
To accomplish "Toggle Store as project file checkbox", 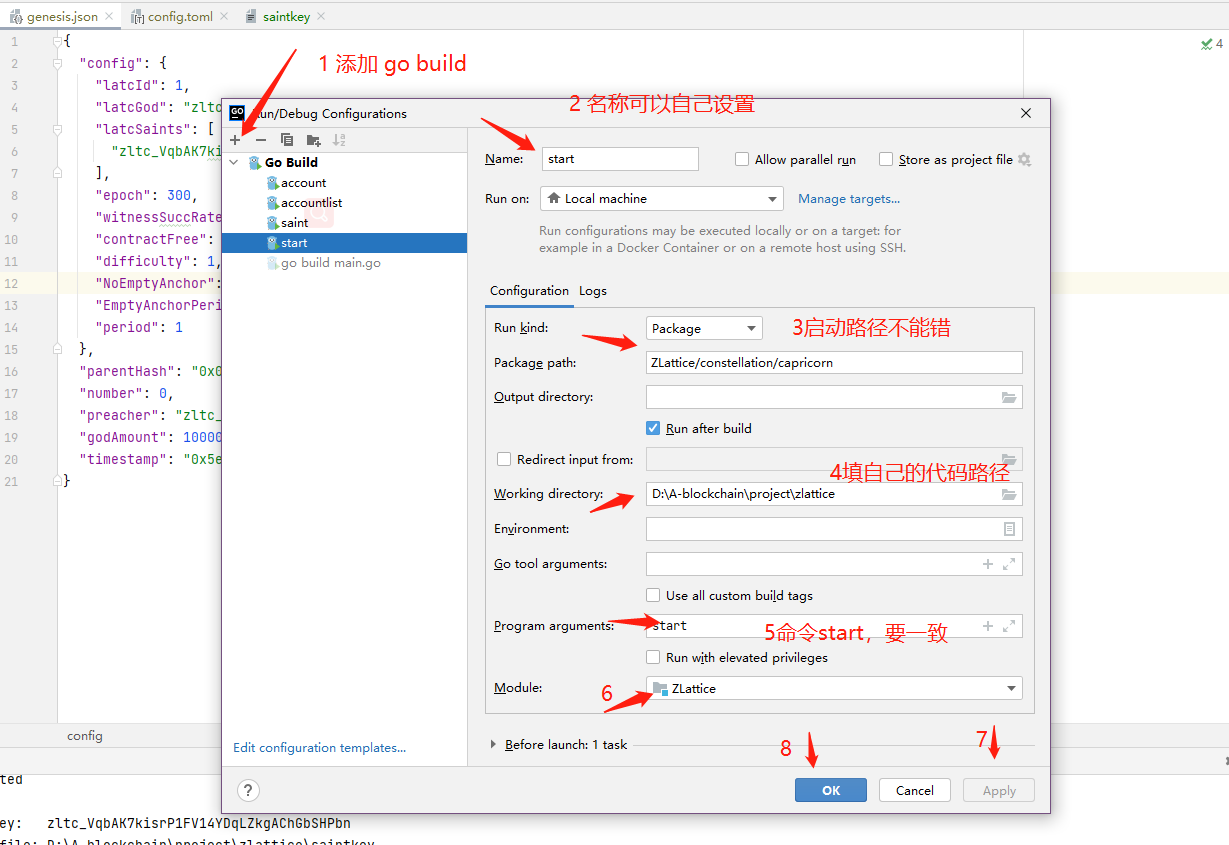I will [886, 159].
